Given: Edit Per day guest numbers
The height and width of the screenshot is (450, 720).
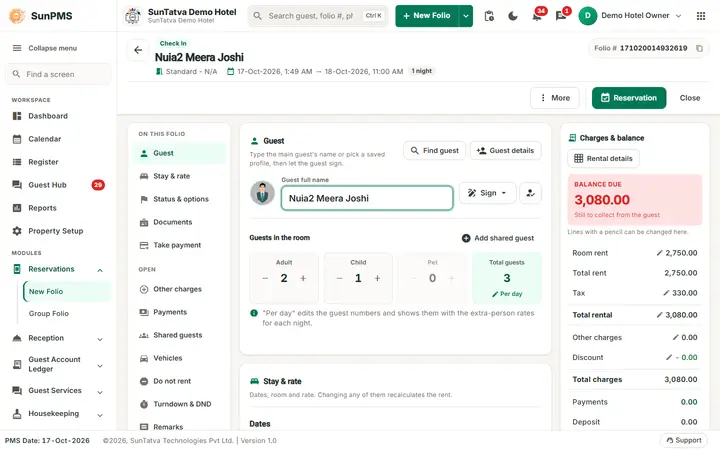Looking at the screenshot, I should pos(507,294).
